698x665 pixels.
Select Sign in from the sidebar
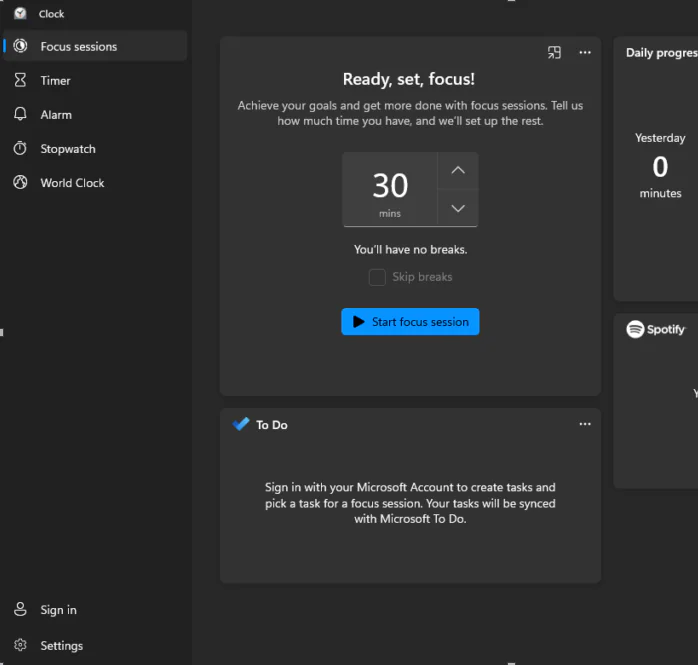(58, 609)
